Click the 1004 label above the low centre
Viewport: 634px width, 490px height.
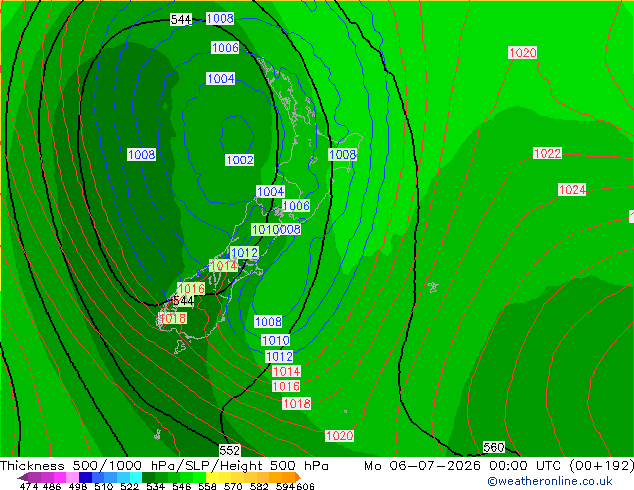pos(220,78)
